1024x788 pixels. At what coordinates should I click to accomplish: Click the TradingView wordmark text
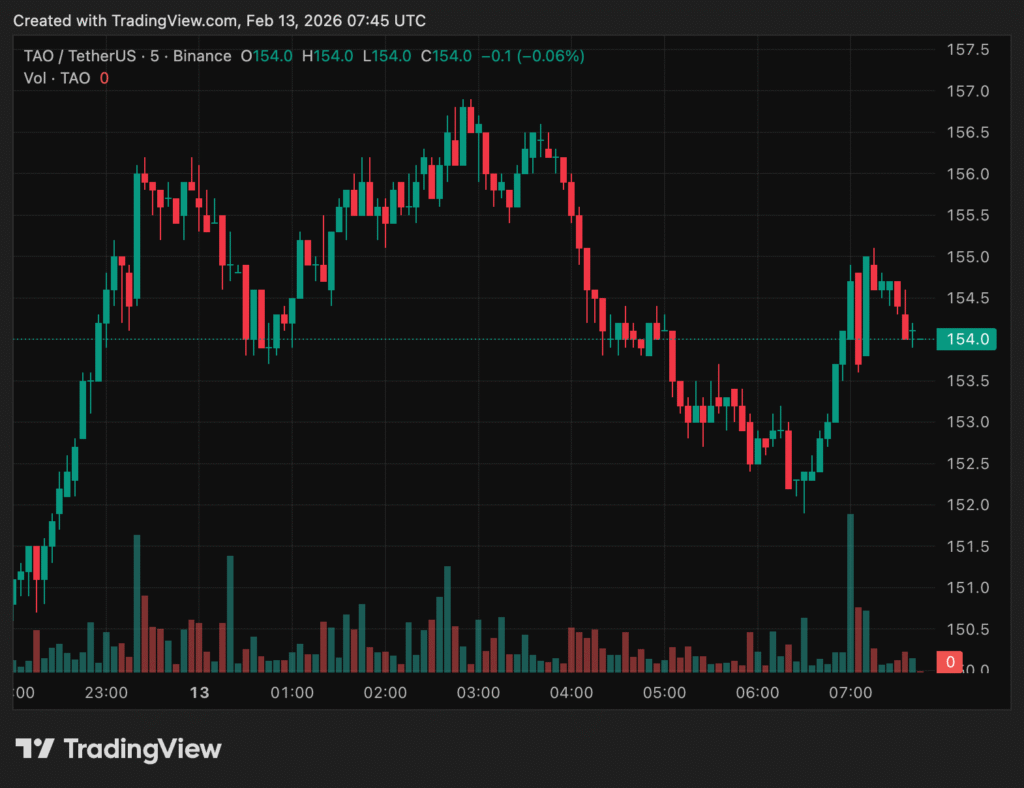point(142,749)
